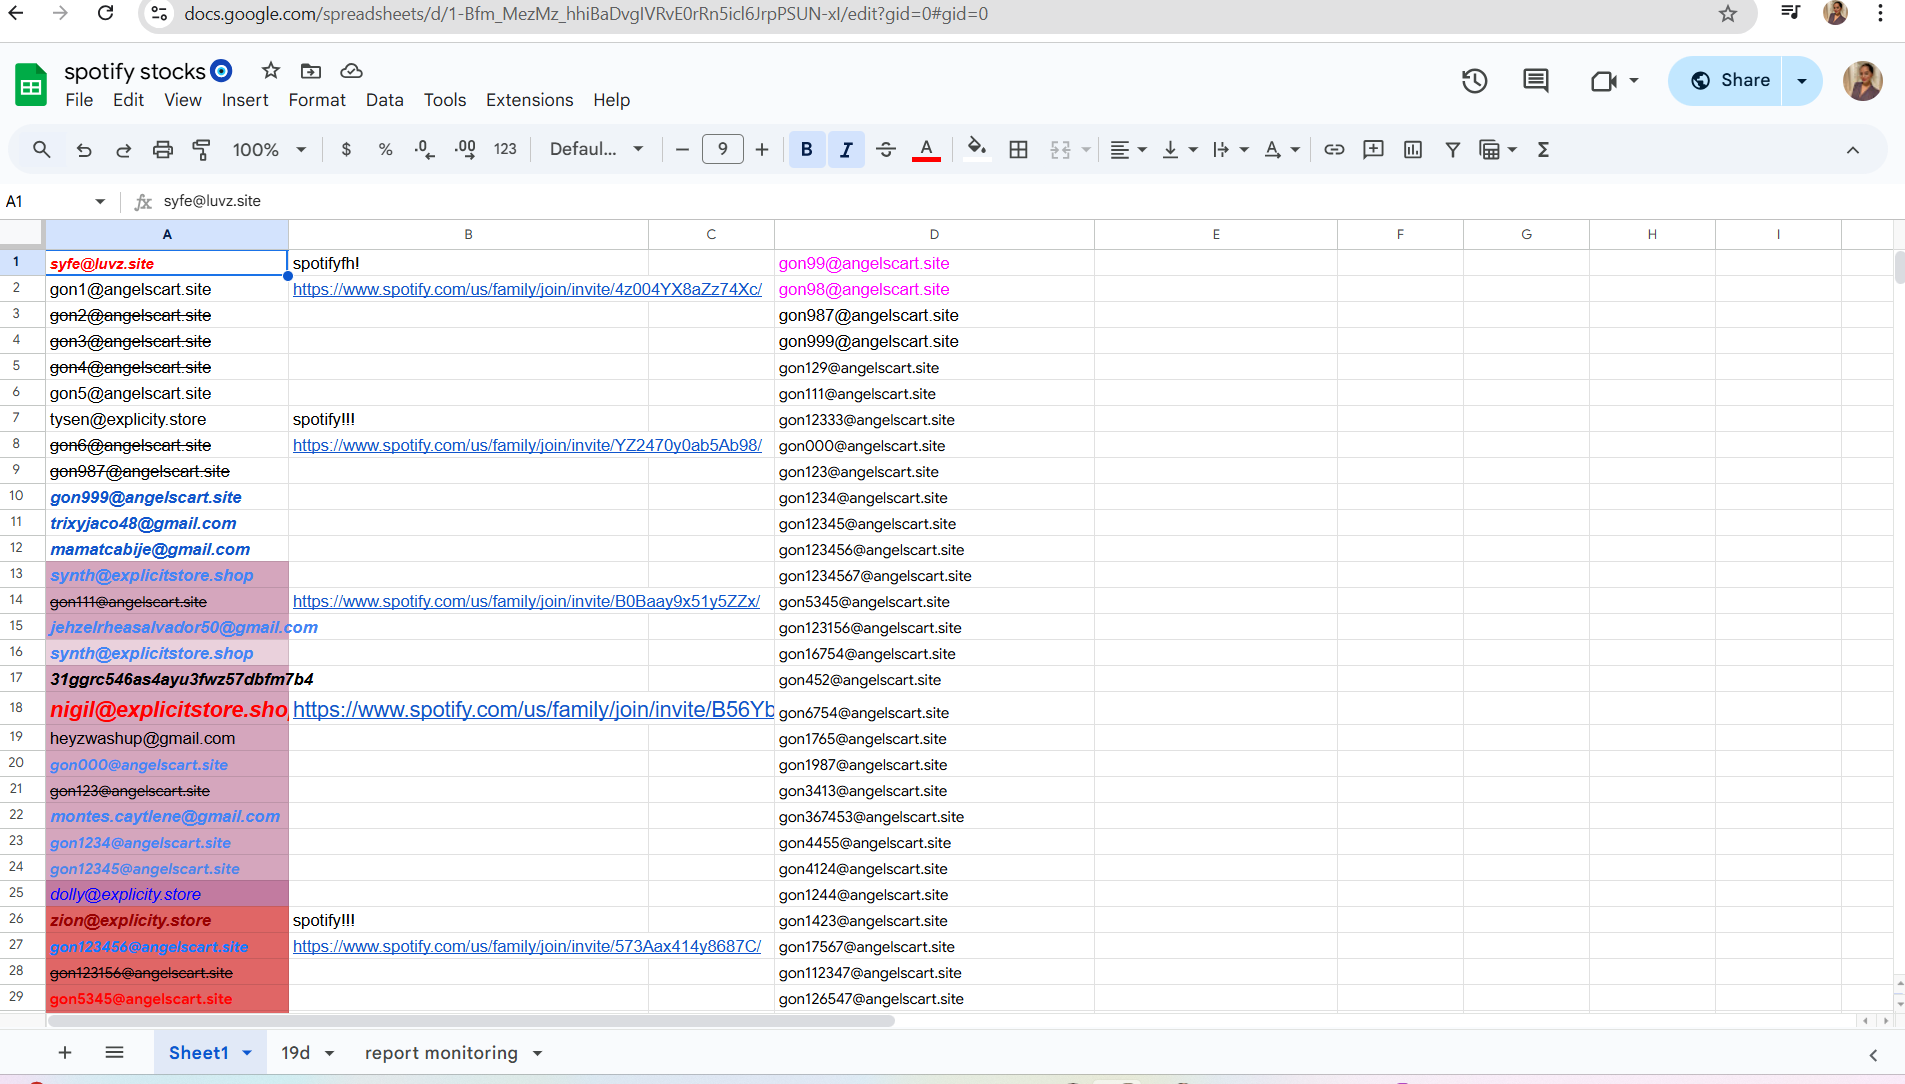The width and height of the screenshot is (1905, 1084).
Task: Add a new sheet
Action: [x=65, y=1053]
